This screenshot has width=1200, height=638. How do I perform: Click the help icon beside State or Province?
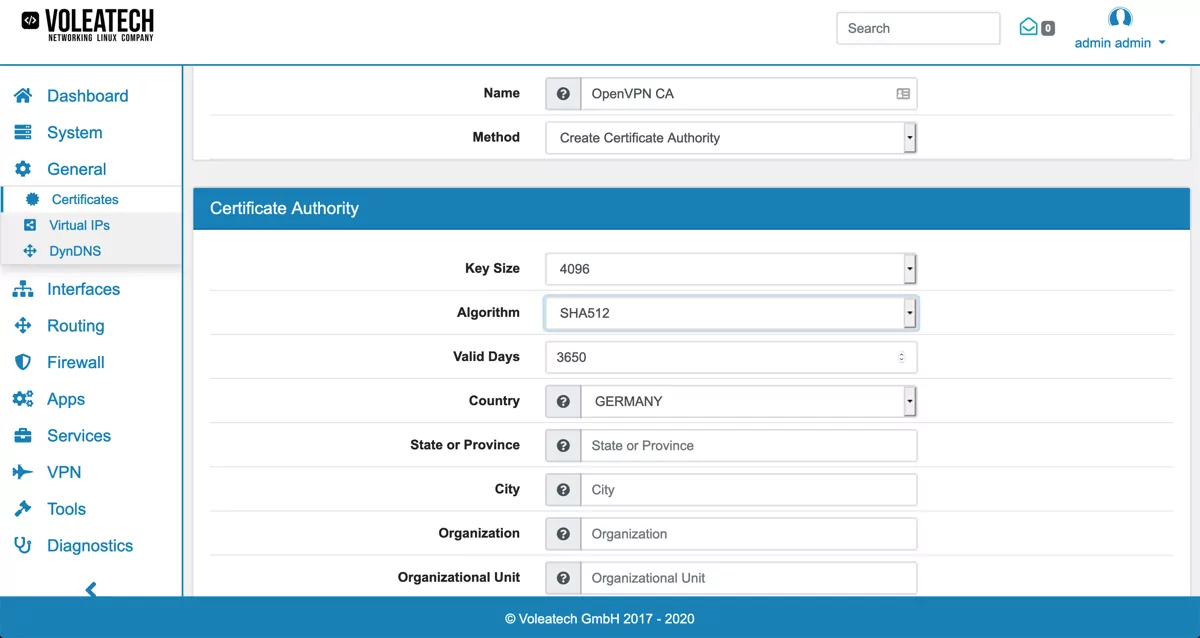click(x=563, y=446)
